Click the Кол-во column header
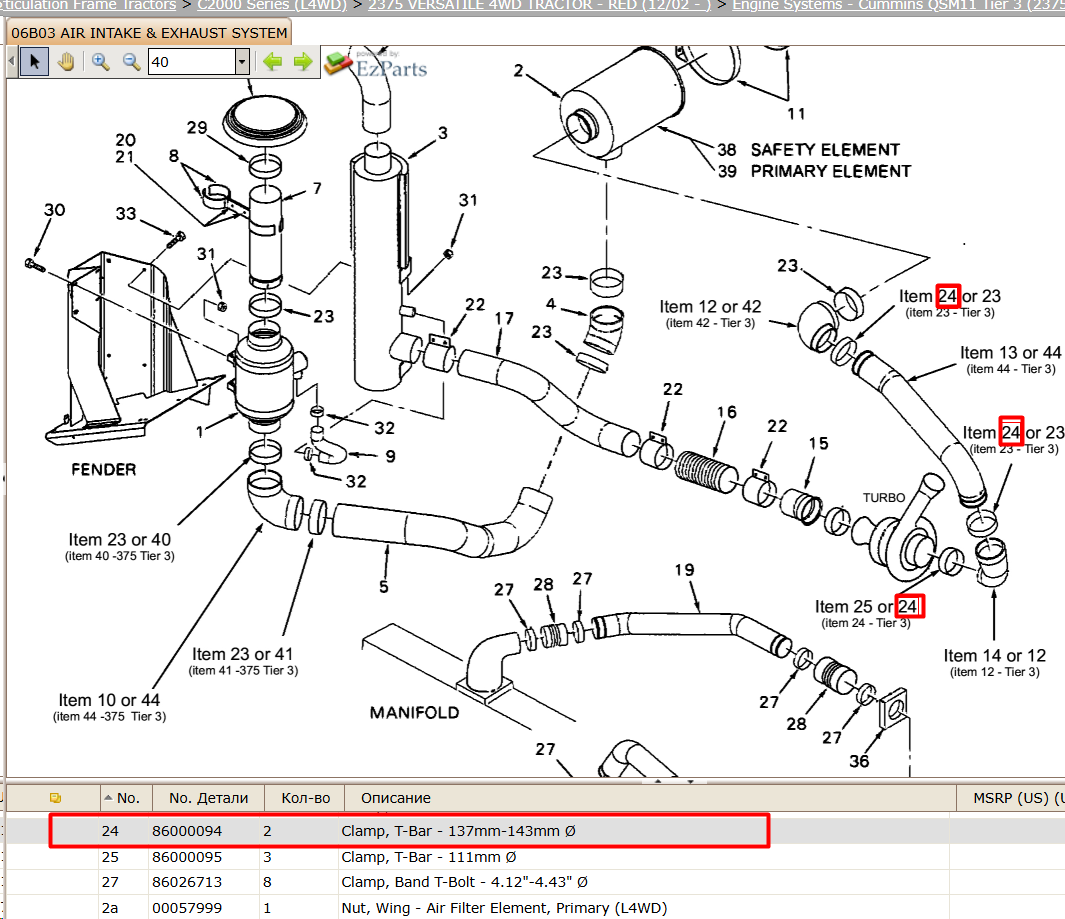The width and height of the screenshot is (1065, 919). (x=306, y=798)
